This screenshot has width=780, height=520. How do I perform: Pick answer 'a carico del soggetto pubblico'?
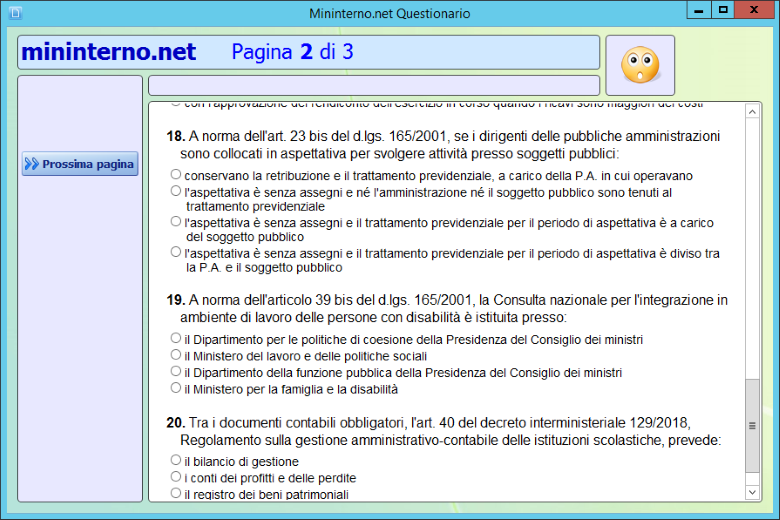coord(176,222)
